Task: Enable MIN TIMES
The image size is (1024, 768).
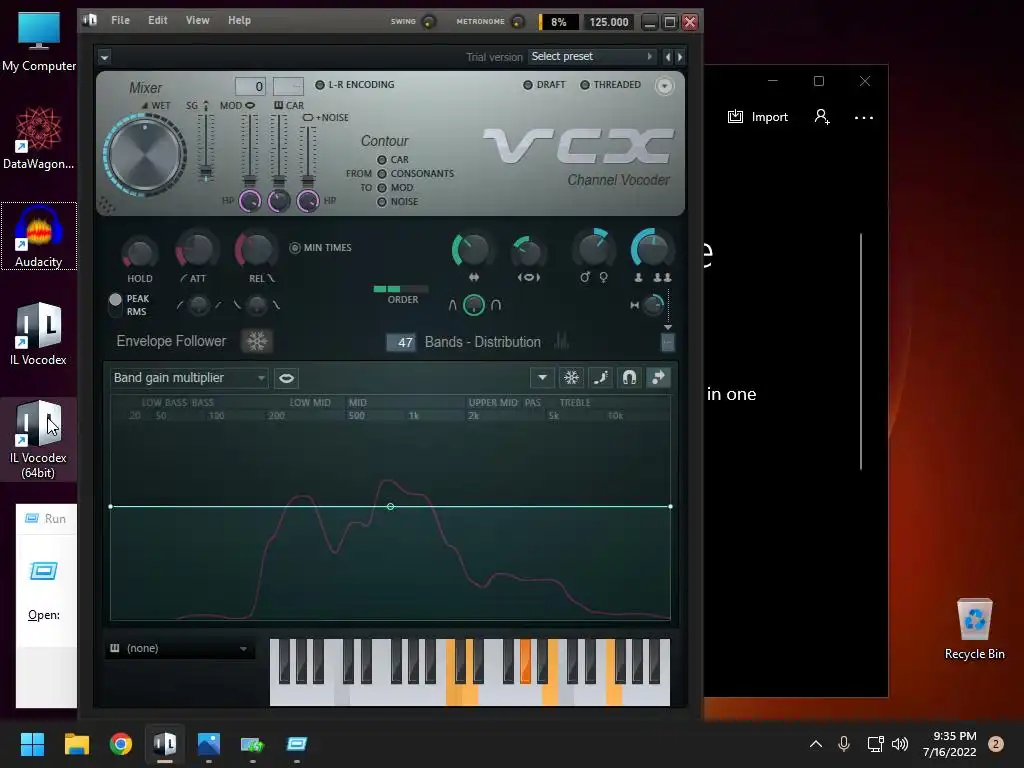Action: click(x=321, y=248)
